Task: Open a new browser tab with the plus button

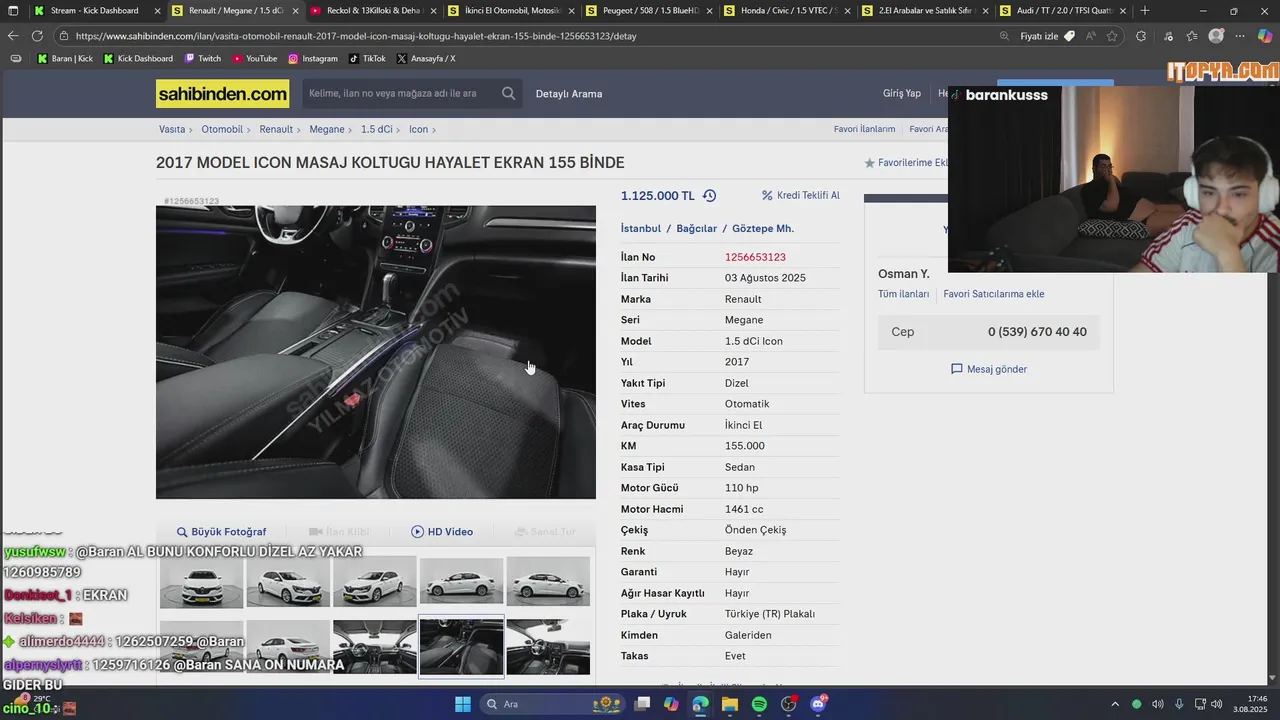Action: click(1145, 11)
